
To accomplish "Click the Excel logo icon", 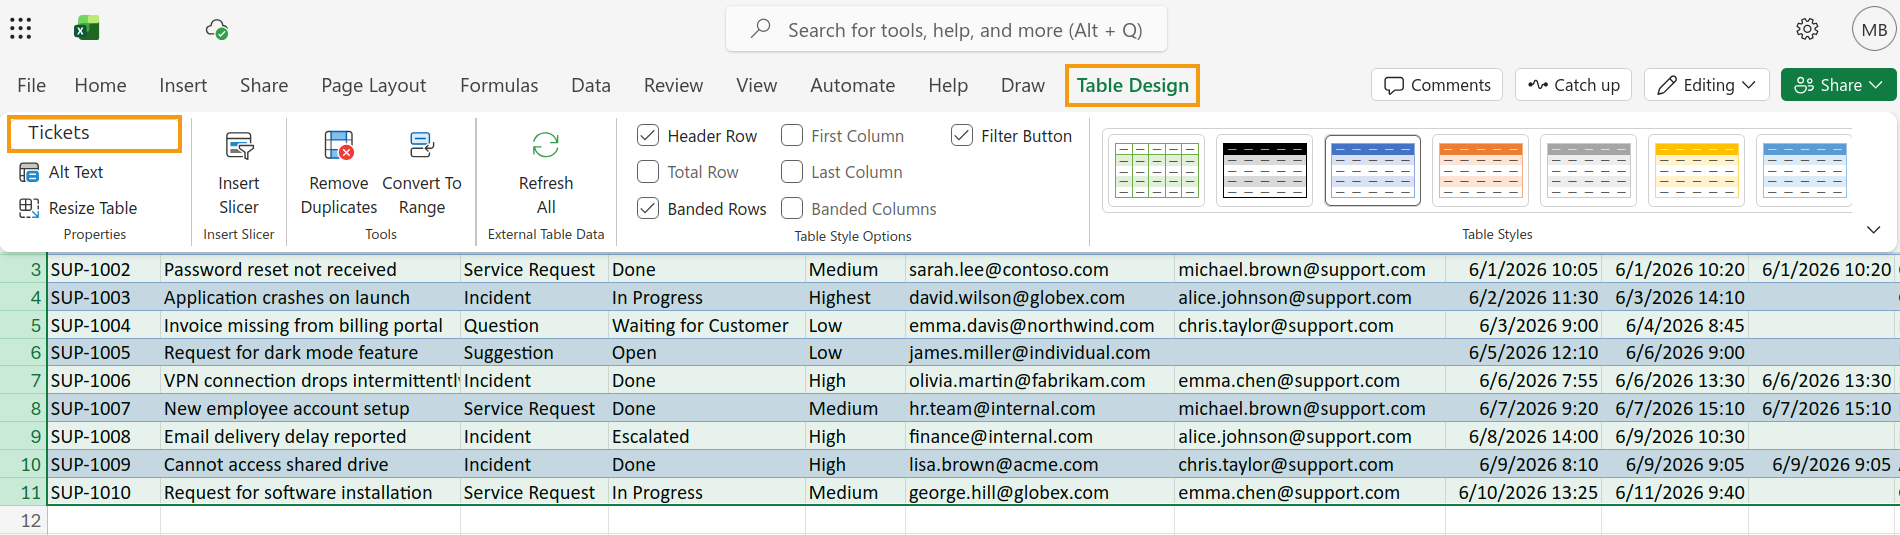I will coord(87,29).
